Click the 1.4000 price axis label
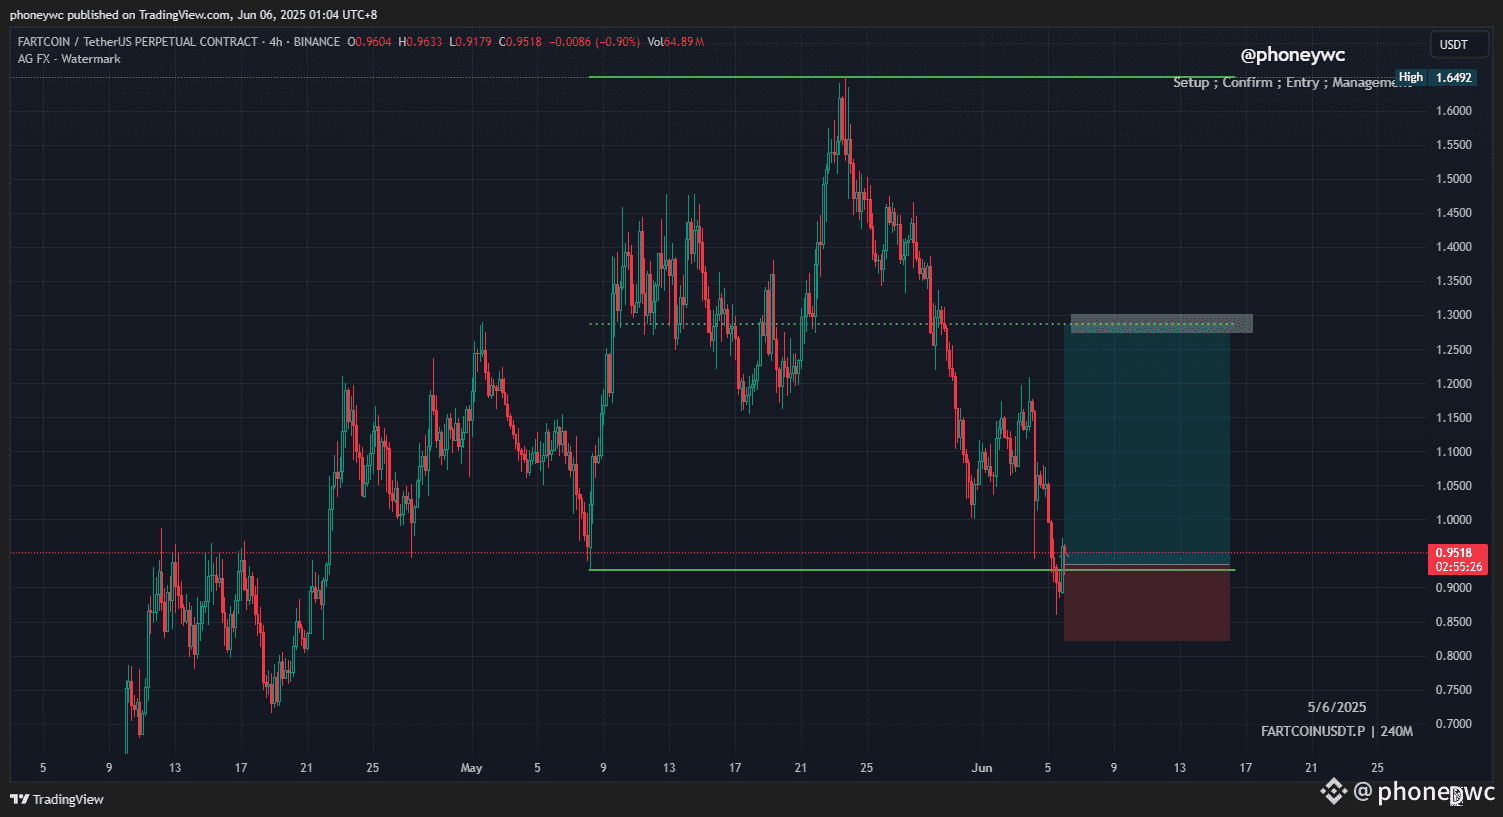 click(1454, 247)
